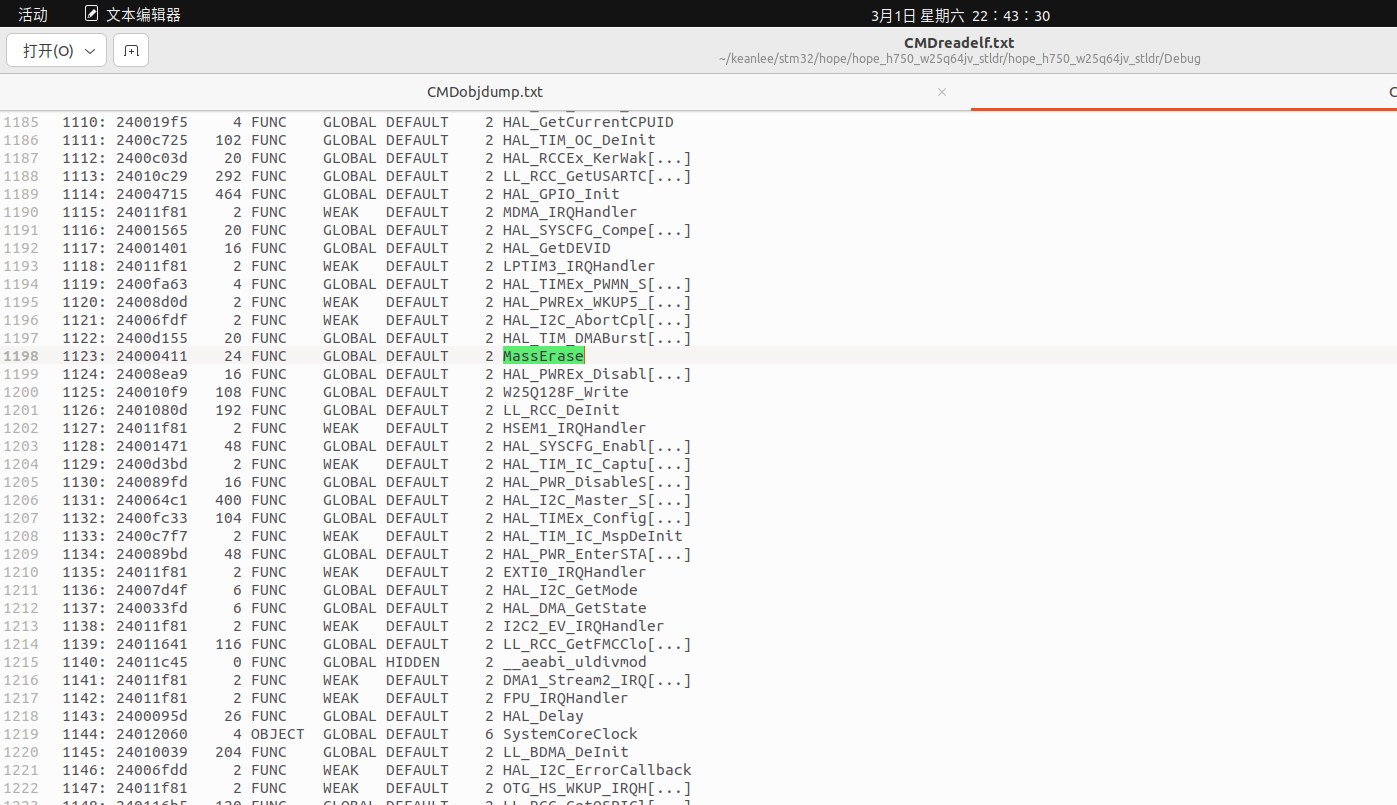Place cursor on line number 1198
Viewport: 1397px width, 805px height.
(21, 355)
